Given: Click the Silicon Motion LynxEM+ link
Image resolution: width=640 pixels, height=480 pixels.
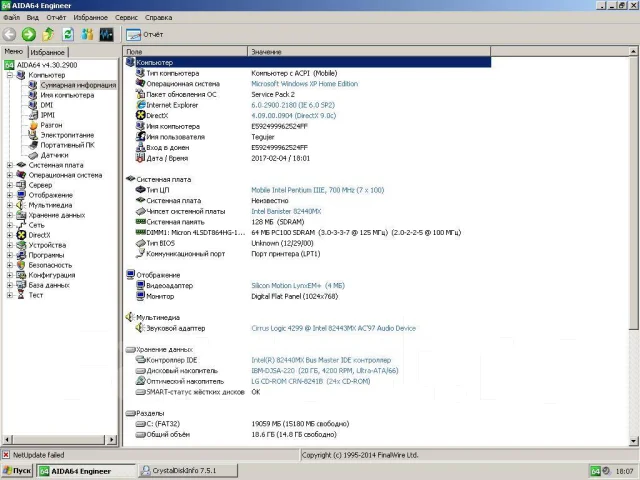Looking at the screenshot, I should coord(298,286).
